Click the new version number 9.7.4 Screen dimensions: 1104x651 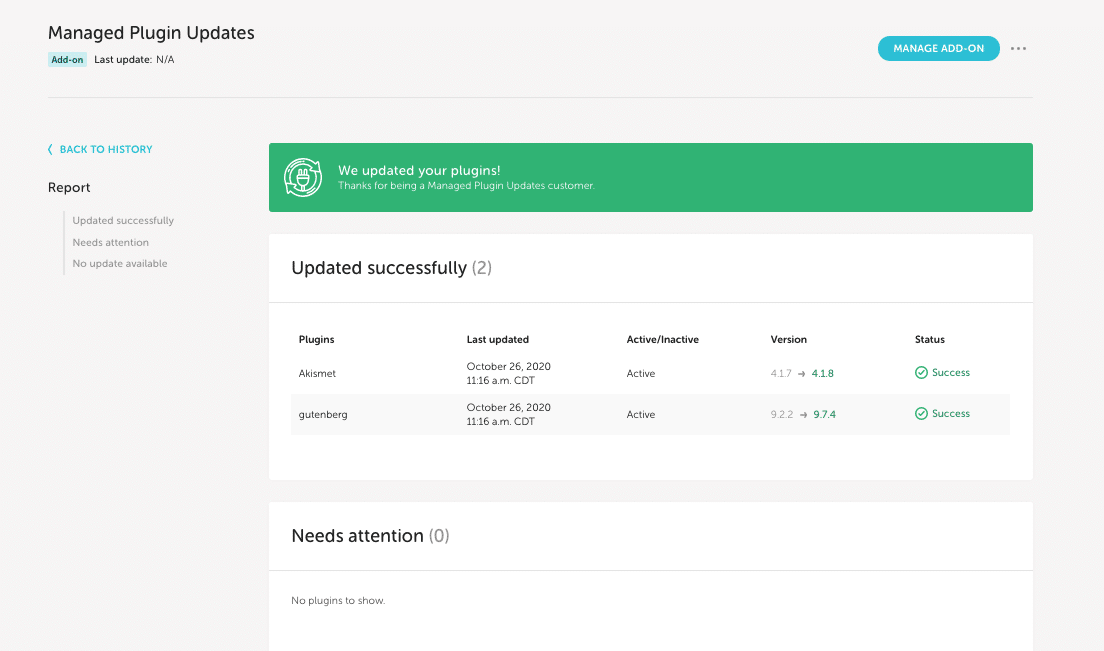(825, 415)
